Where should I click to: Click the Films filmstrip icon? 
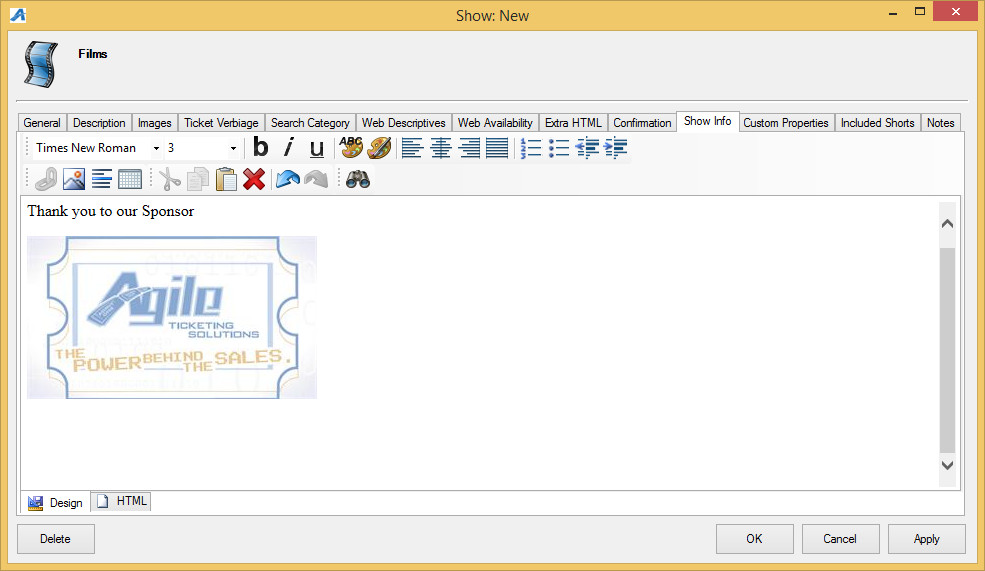tap(41, 64)
